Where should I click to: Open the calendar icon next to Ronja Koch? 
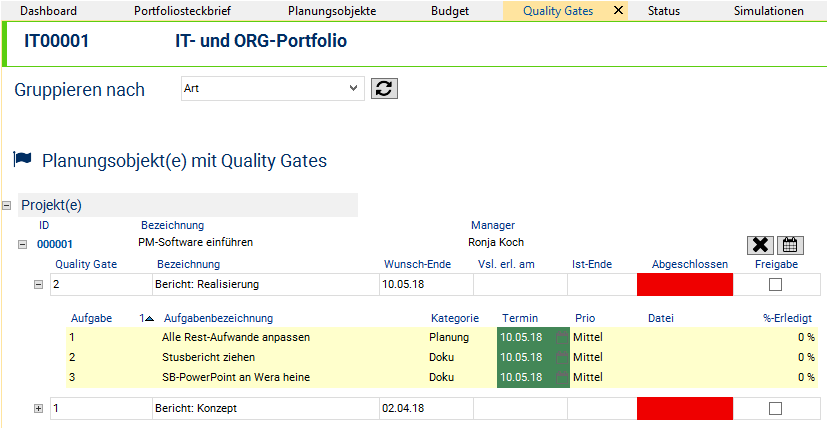790,245
